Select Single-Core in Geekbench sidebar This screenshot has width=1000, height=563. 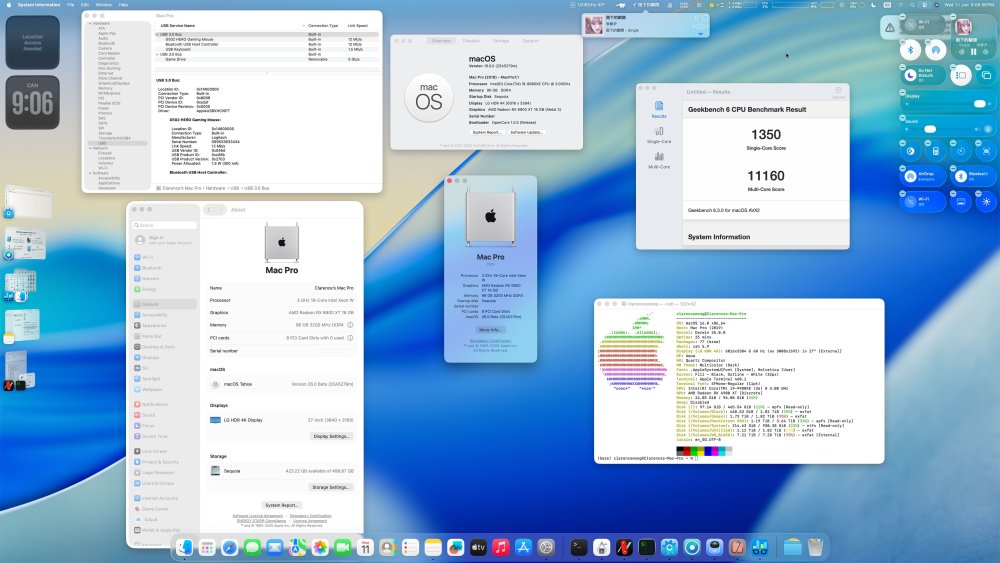click(x=659, y=135)
